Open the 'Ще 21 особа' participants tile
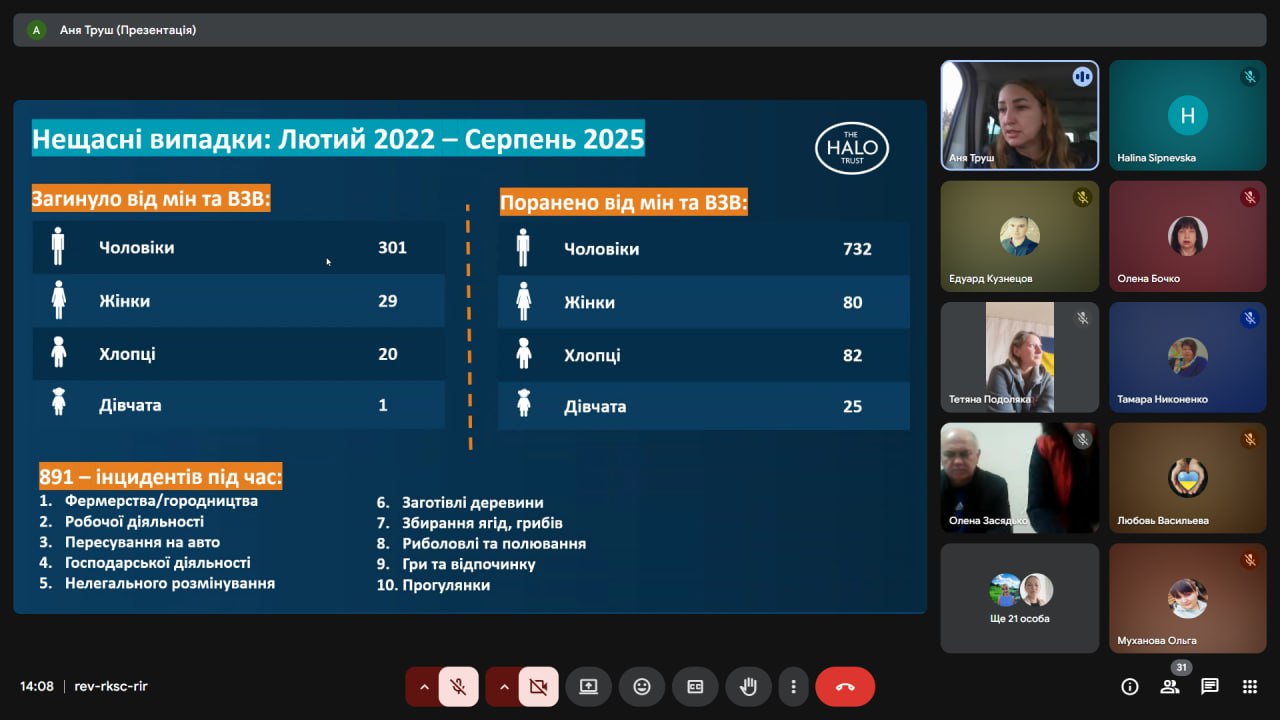The image size is (1280, 720). (1019, 598)
